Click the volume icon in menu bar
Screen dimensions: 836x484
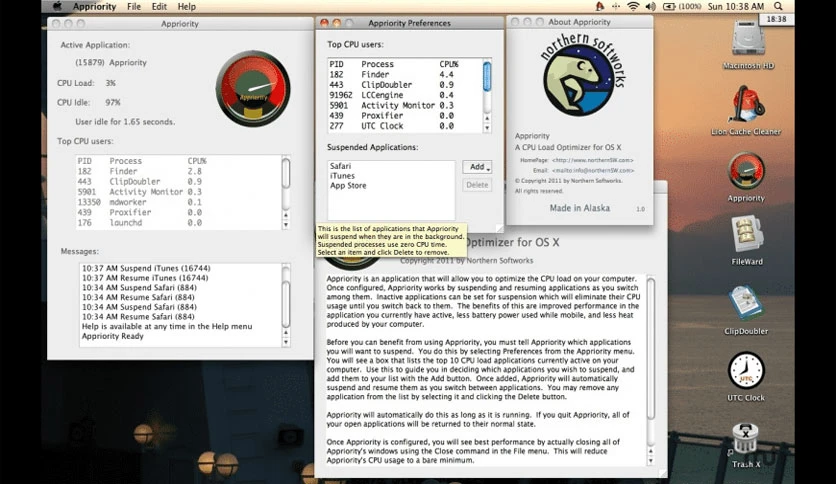pos(650,6)
